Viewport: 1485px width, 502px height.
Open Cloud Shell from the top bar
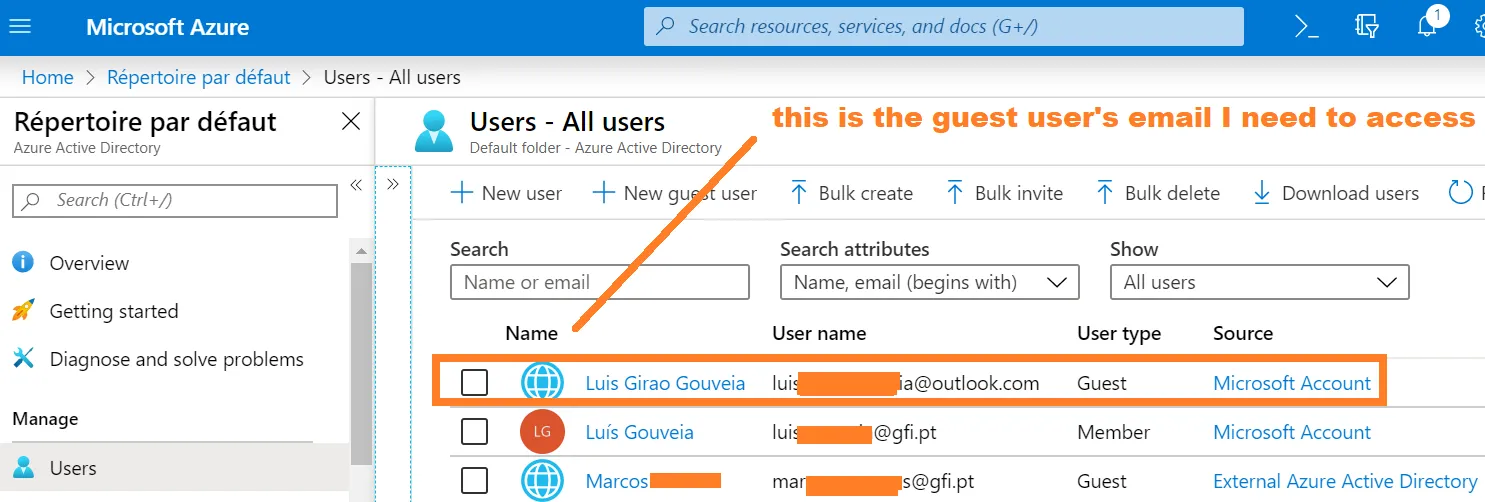[x=1306, y=27]
